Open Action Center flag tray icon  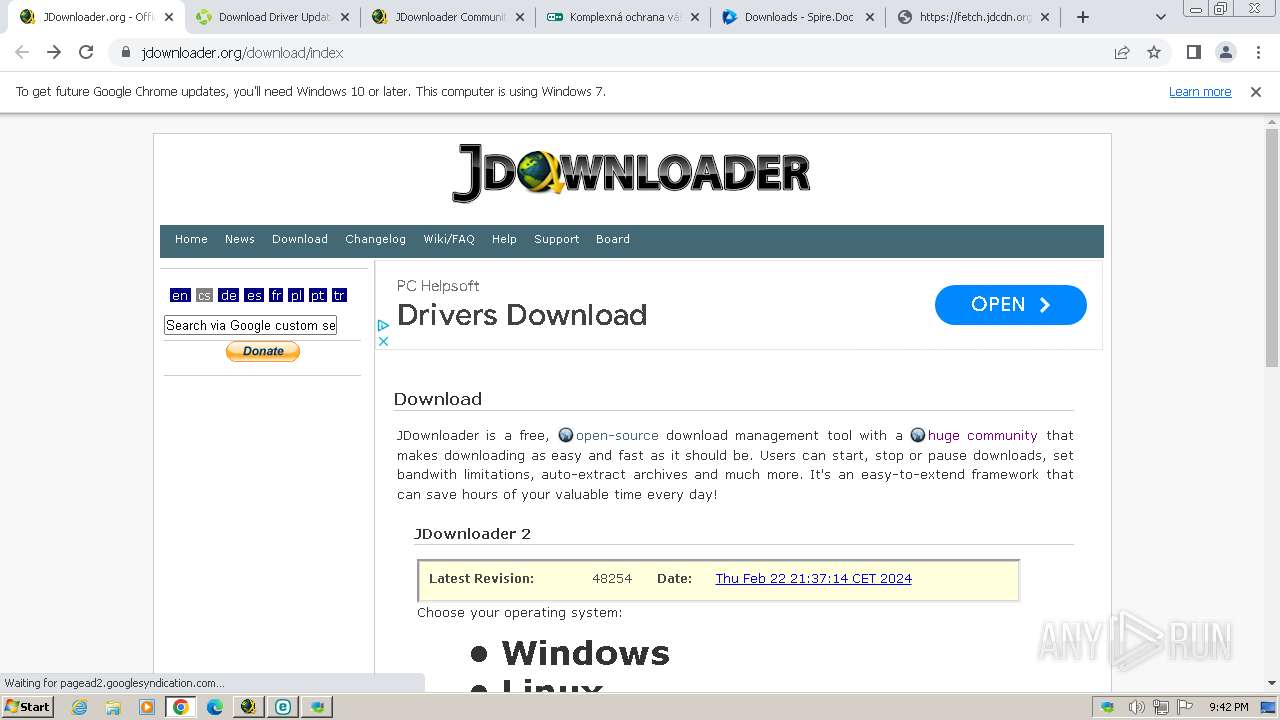click(x=1185, y=707)
